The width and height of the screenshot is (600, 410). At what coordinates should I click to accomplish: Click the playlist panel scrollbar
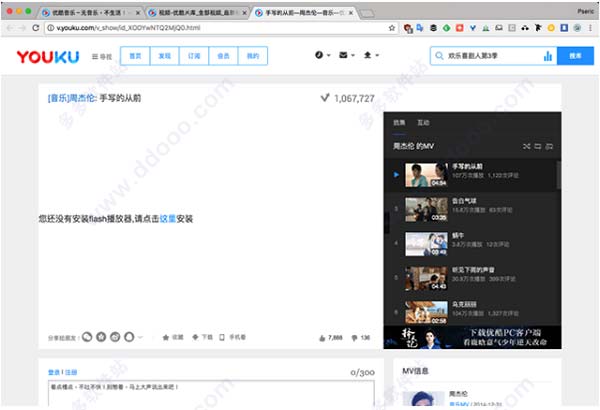559,175
